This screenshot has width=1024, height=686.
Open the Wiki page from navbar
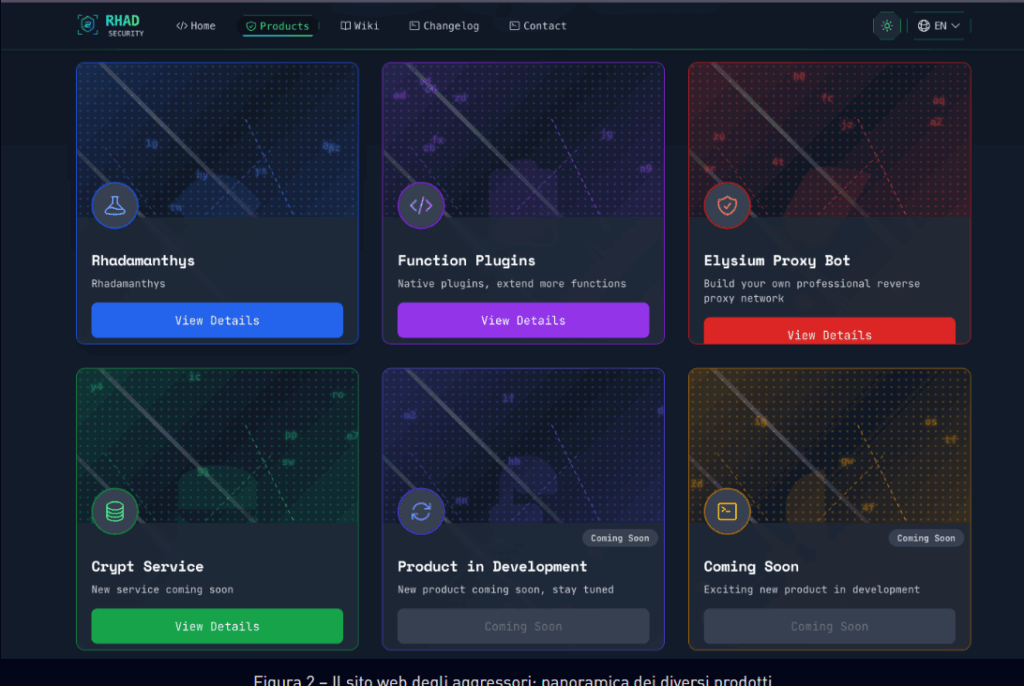click(360, 26)
